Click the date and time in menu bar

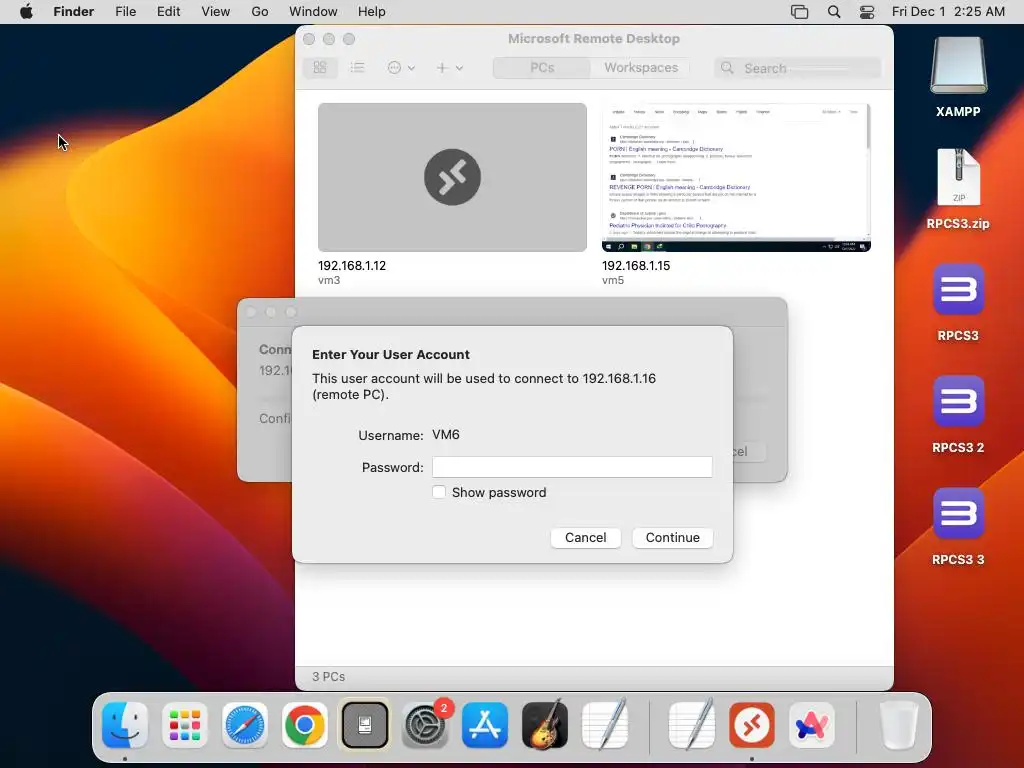pos(948,12)
